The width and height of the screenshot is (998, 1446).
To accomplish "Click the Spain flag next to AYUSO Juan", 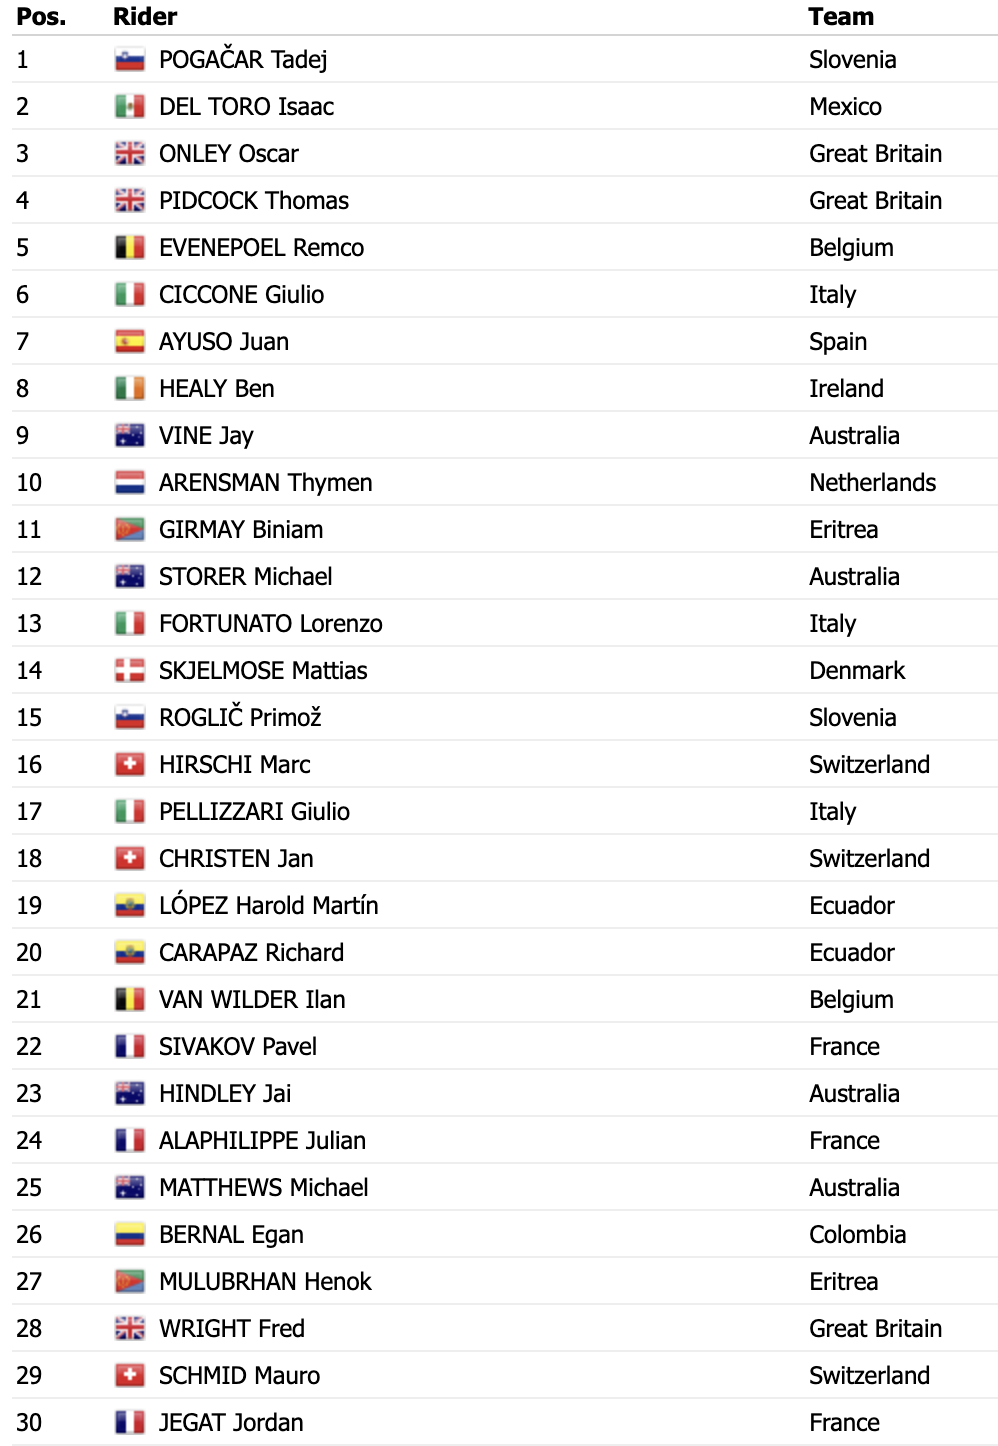I will (x=130, y=342).
